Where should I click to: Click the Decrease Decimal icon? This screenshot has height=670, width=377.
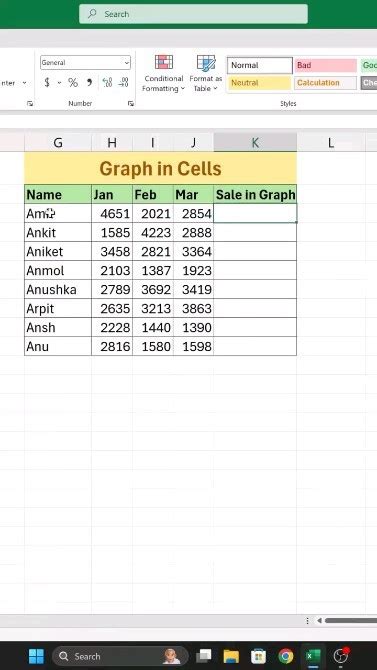tap(123, 82)
